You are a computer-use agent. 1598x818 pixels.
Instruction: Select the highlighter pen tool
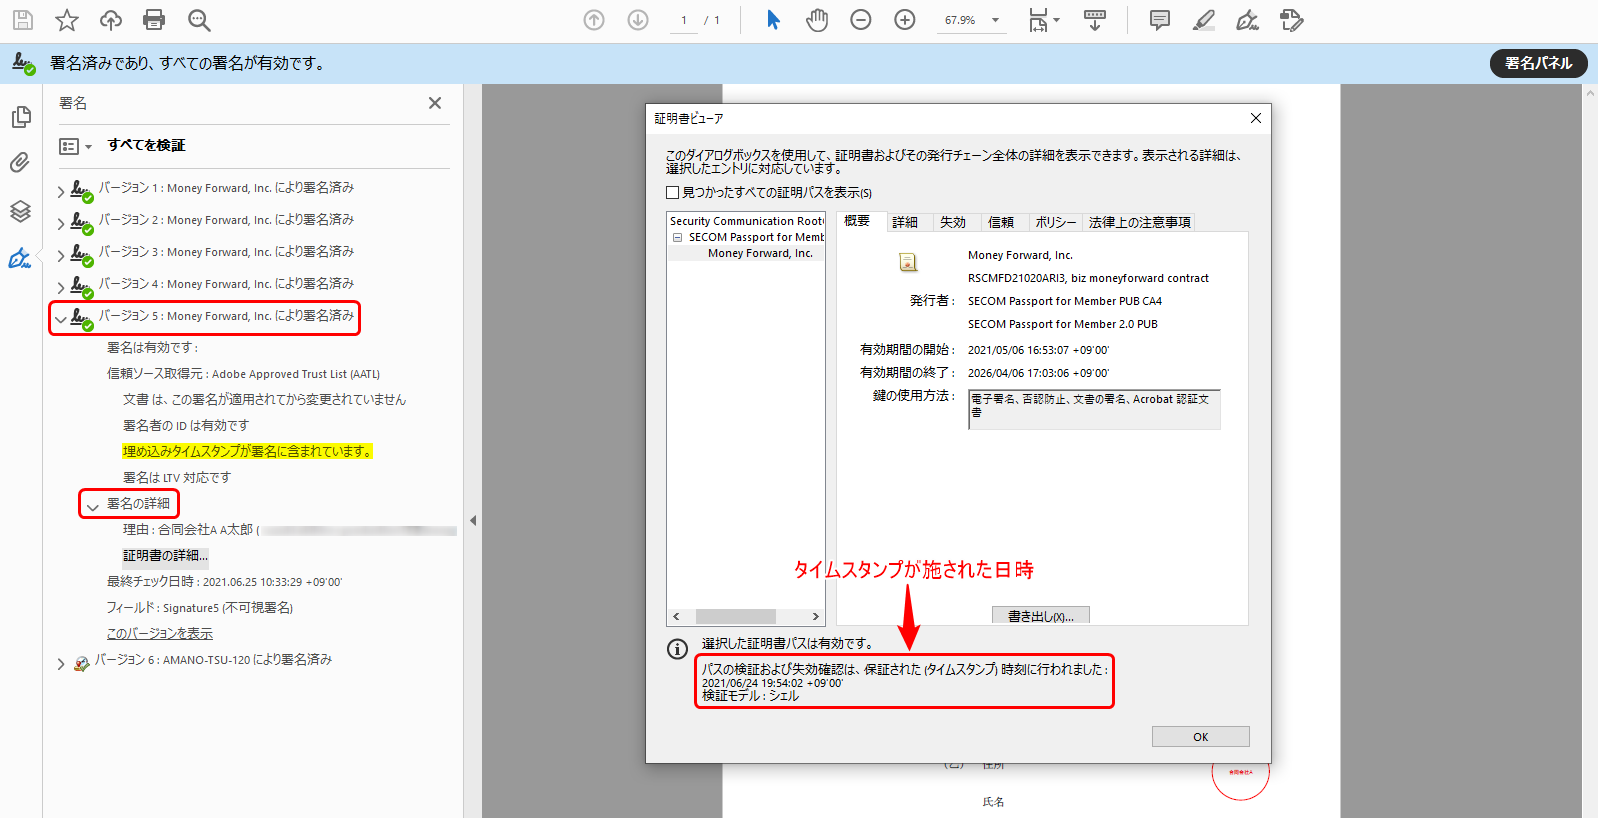click(x=1204, y=20)
